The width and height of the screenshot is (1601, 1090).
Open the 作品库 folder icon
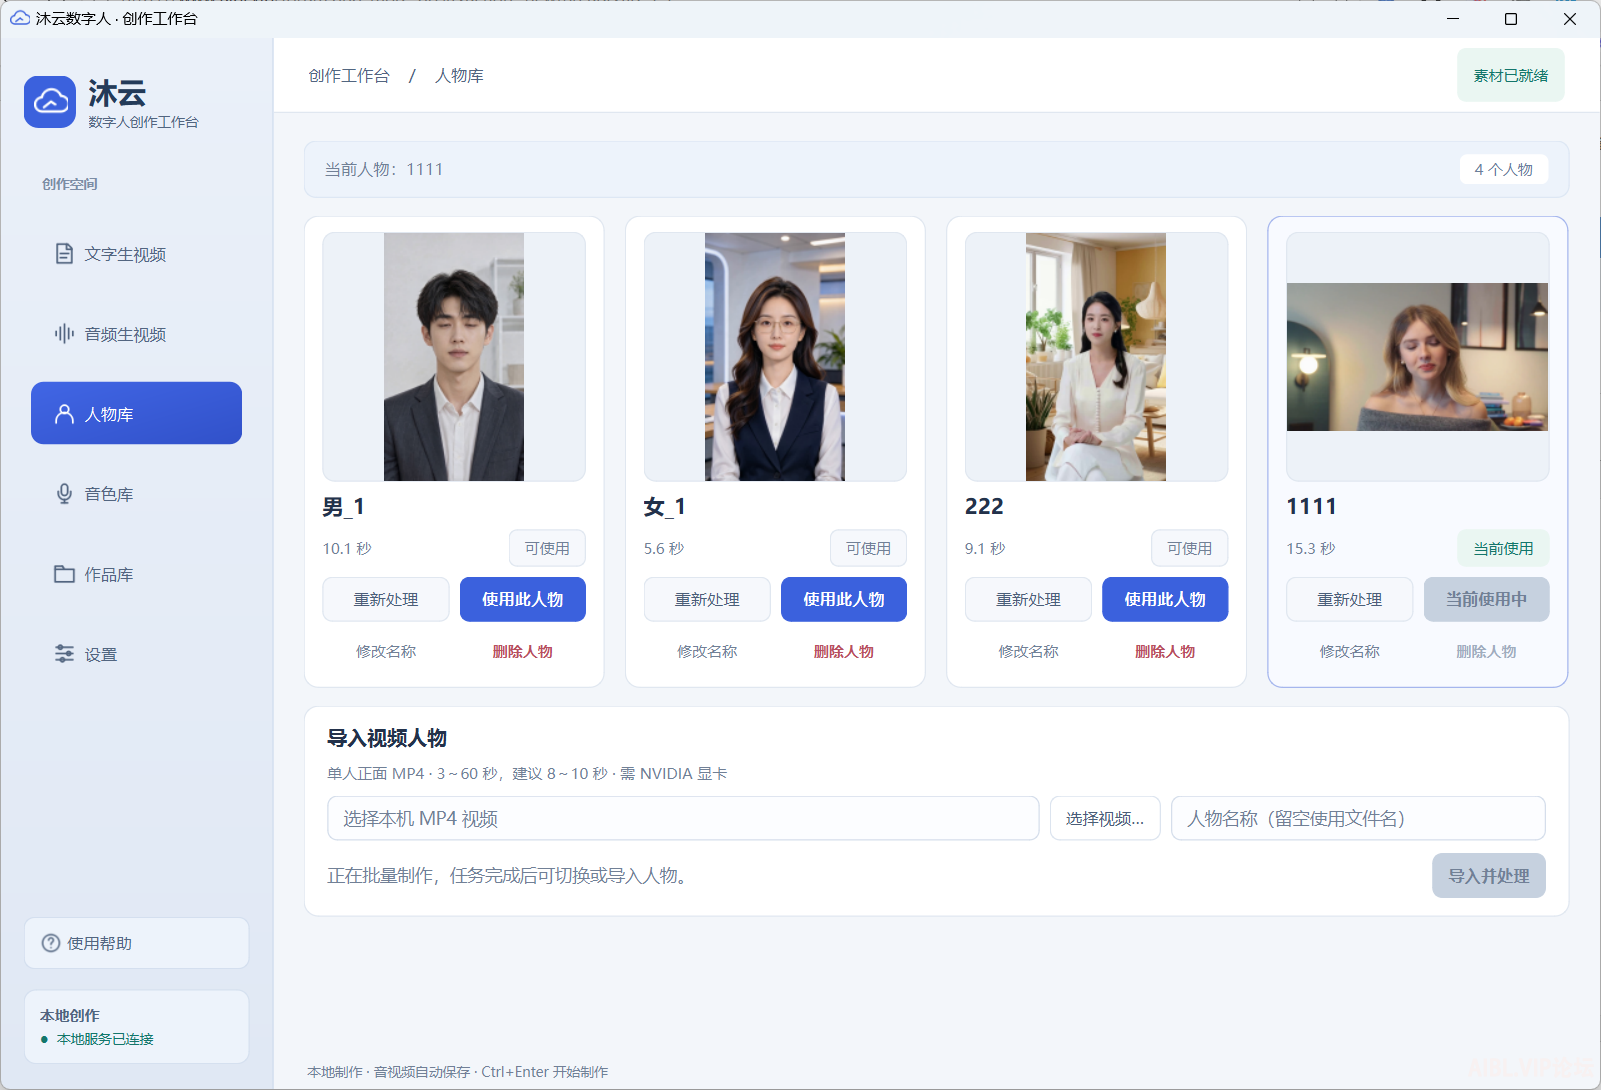(x=64, y=574)
